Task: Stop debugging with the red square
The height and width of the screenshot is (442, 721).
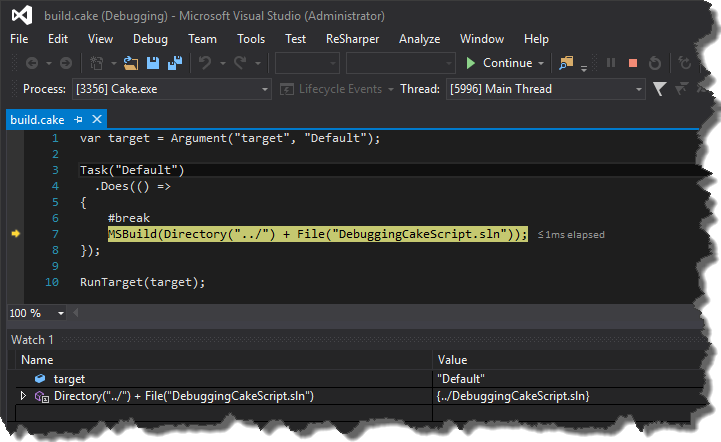Action: click(633, 63)
